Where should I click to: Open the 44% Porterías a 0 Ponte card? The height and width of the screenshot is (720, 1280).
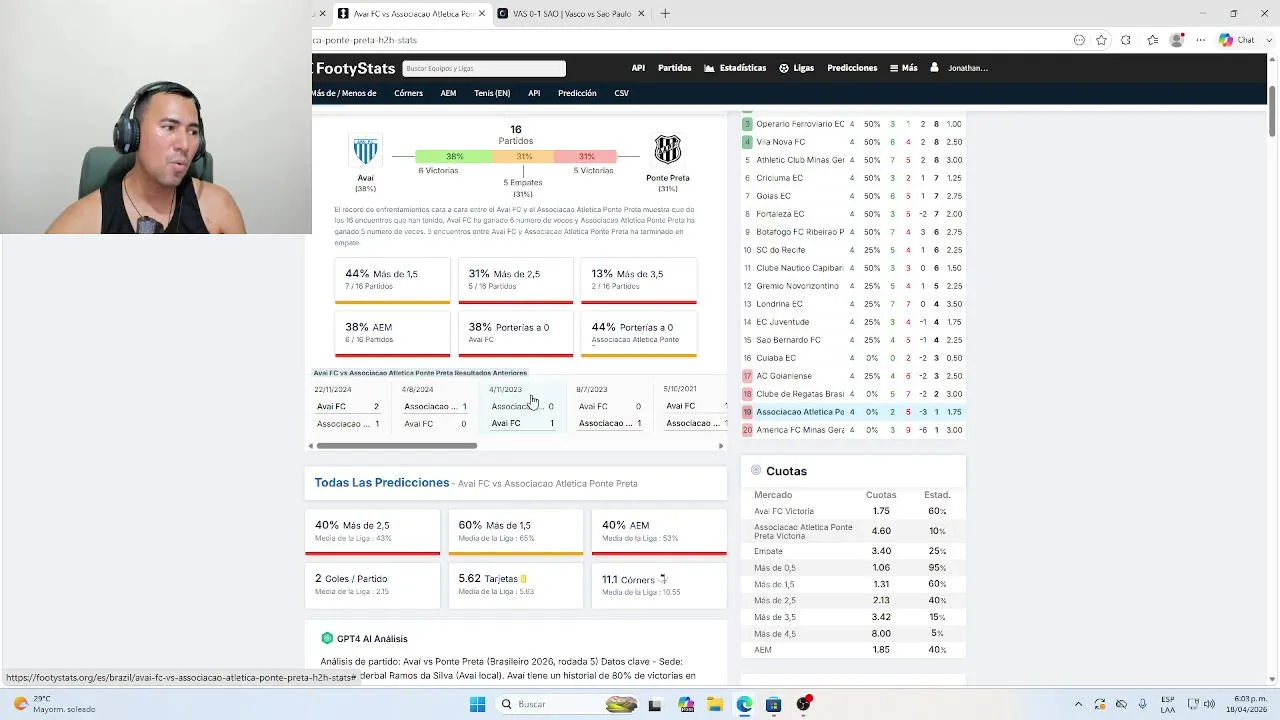point(638,334)
